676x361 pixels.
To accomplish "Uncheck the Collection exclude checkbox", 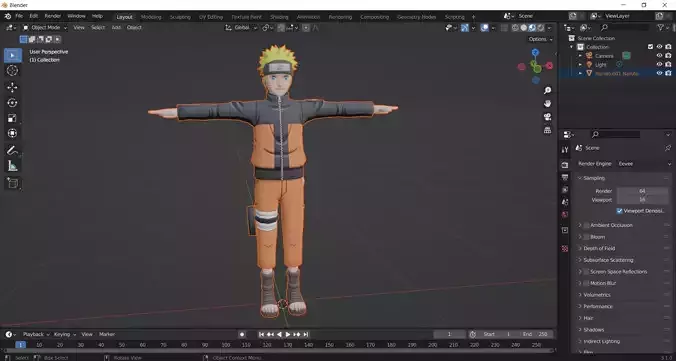I will point(651,47).
